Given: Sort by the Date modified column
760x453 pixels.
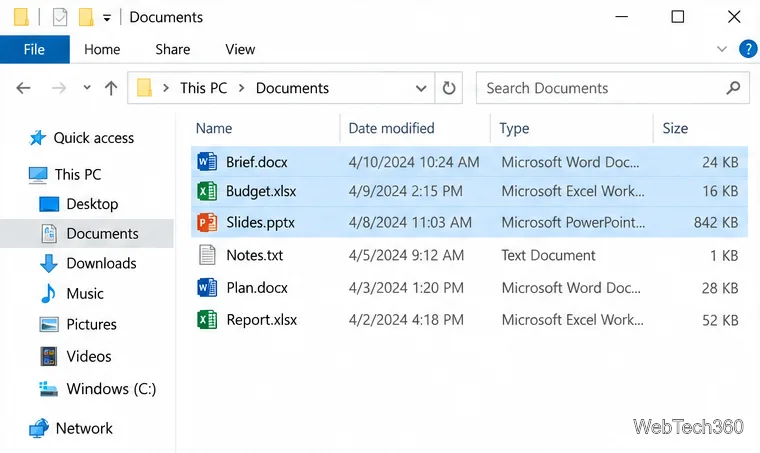Looking at the screenshot, I should (x=391, y=128).
